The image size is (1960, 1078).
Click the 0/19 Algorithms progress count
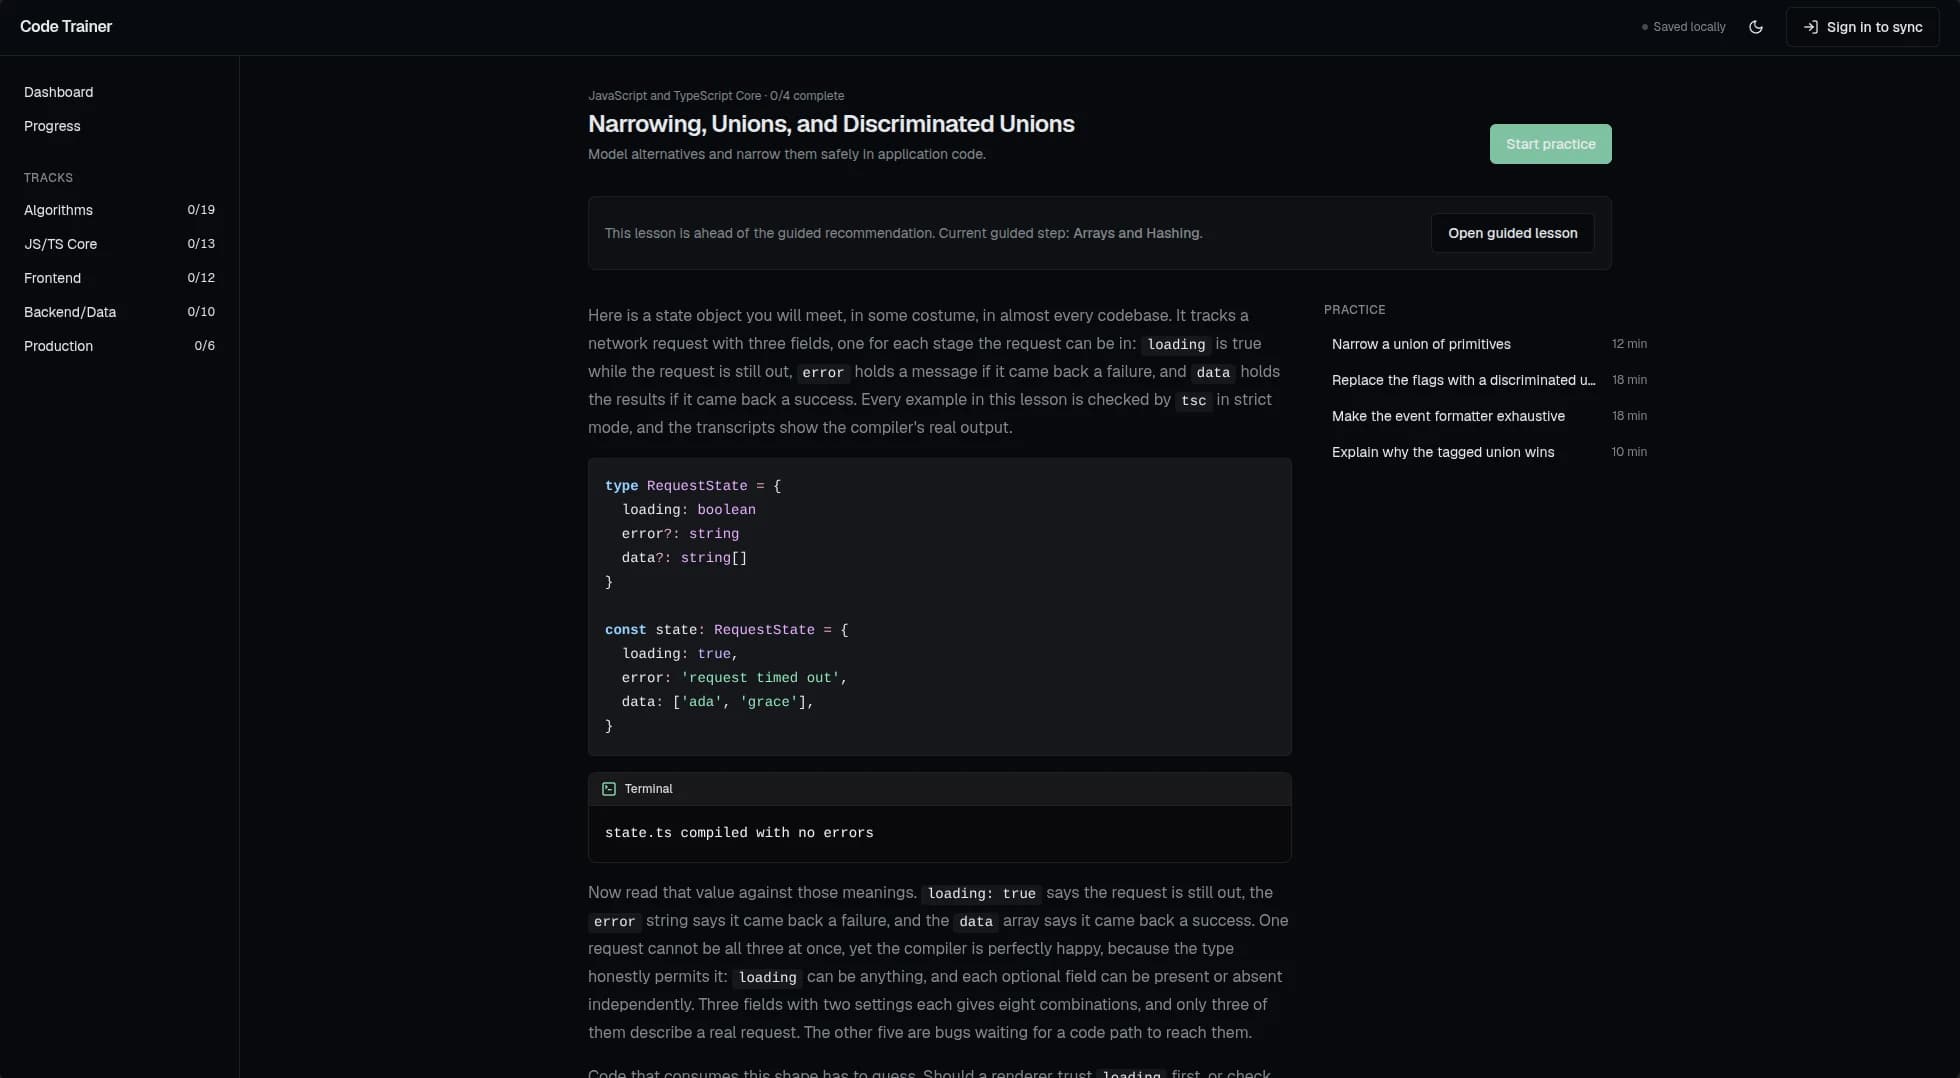point(201,210)
